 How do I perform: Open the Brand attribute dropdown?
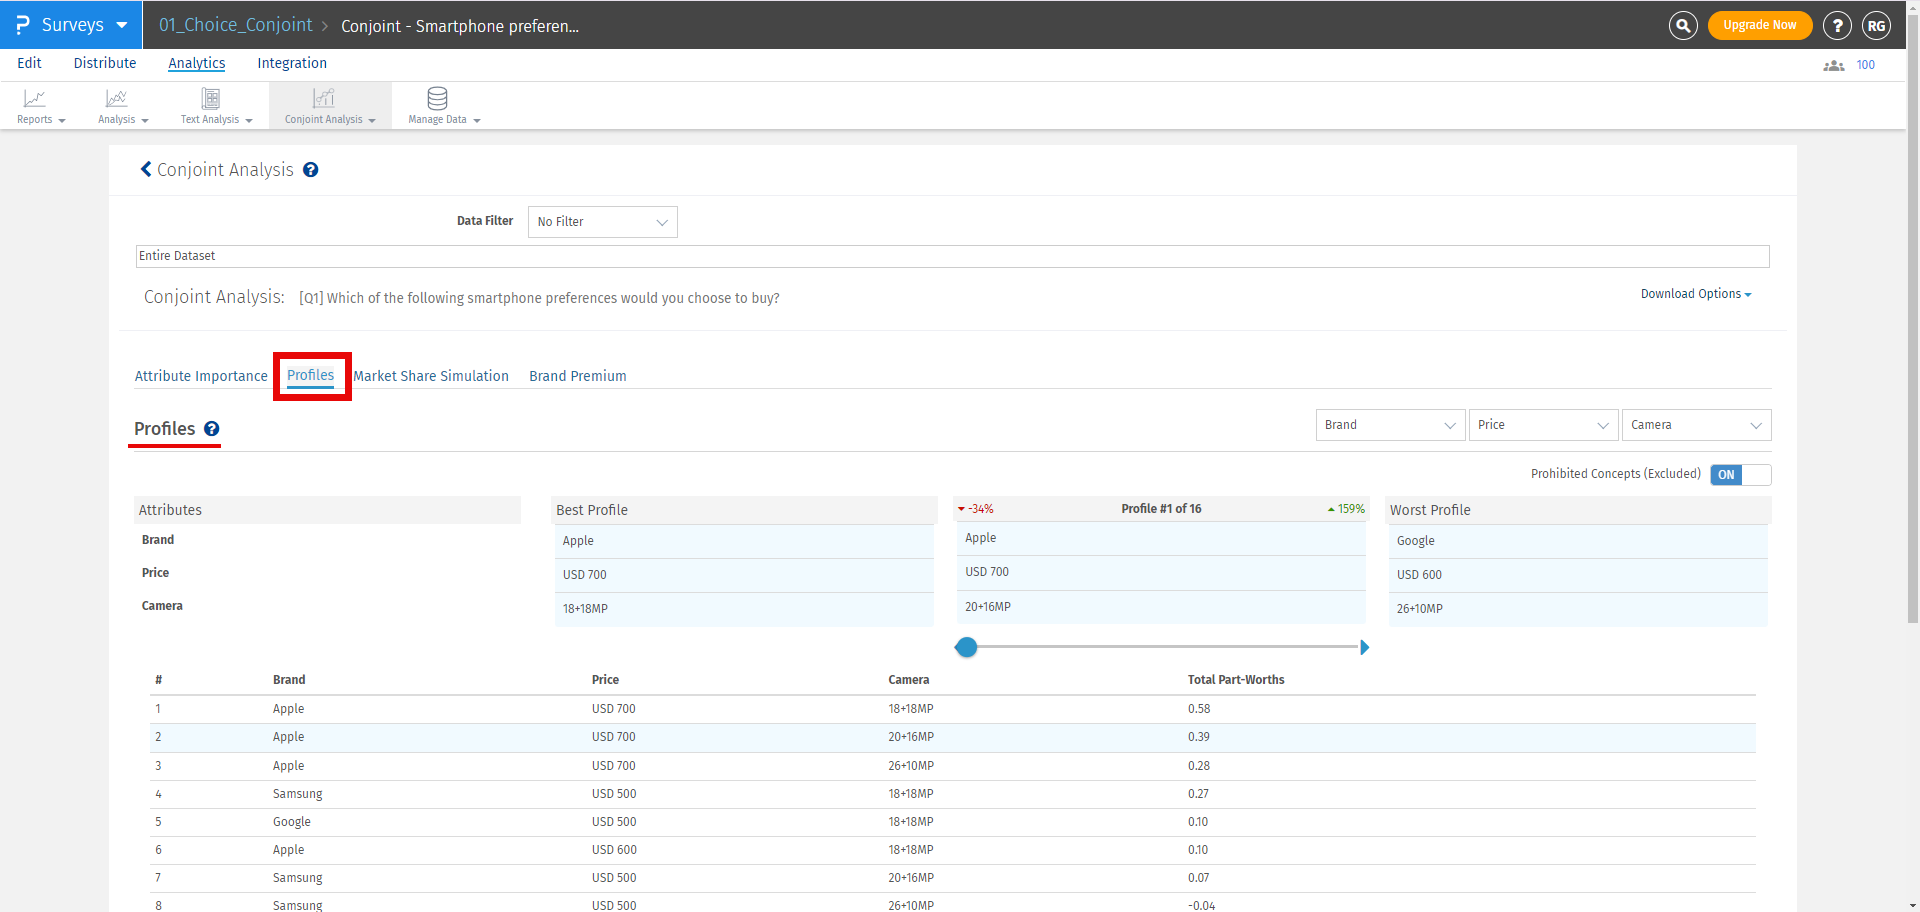pyautogui.click(x=1389, y=425)
